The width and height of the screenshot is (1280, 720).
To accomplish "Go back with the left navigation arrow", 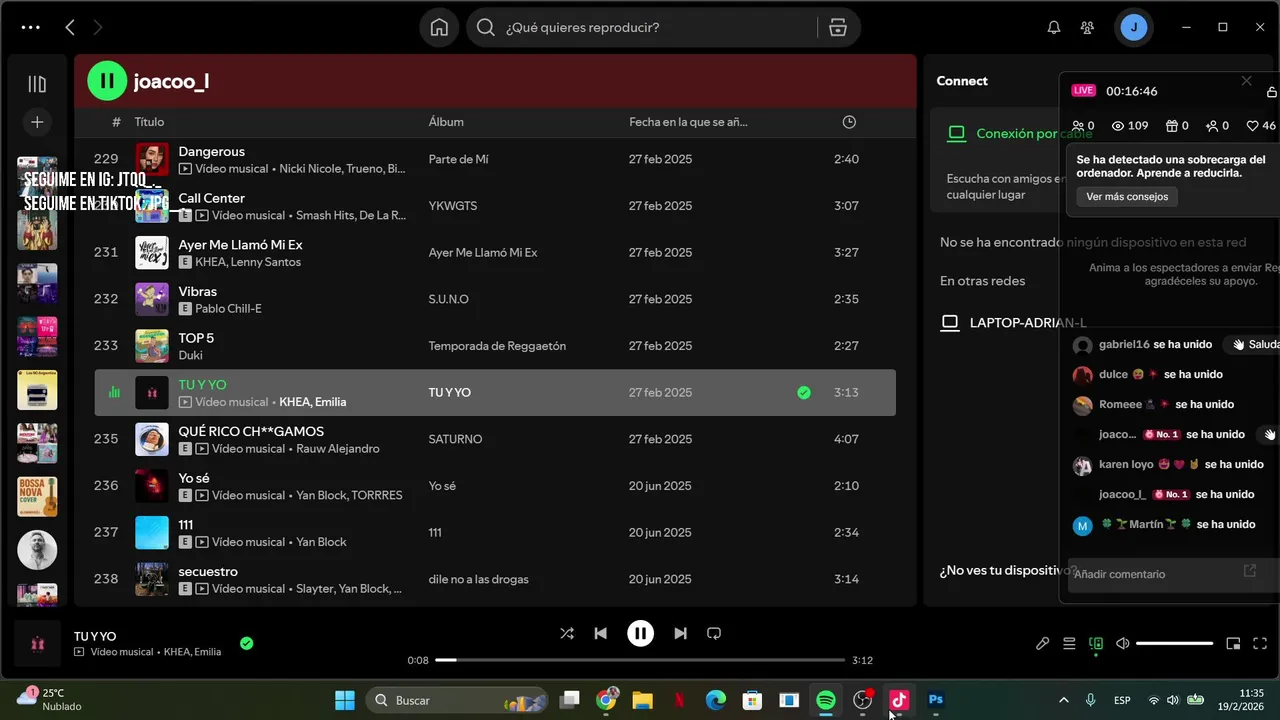I will 70,27.
